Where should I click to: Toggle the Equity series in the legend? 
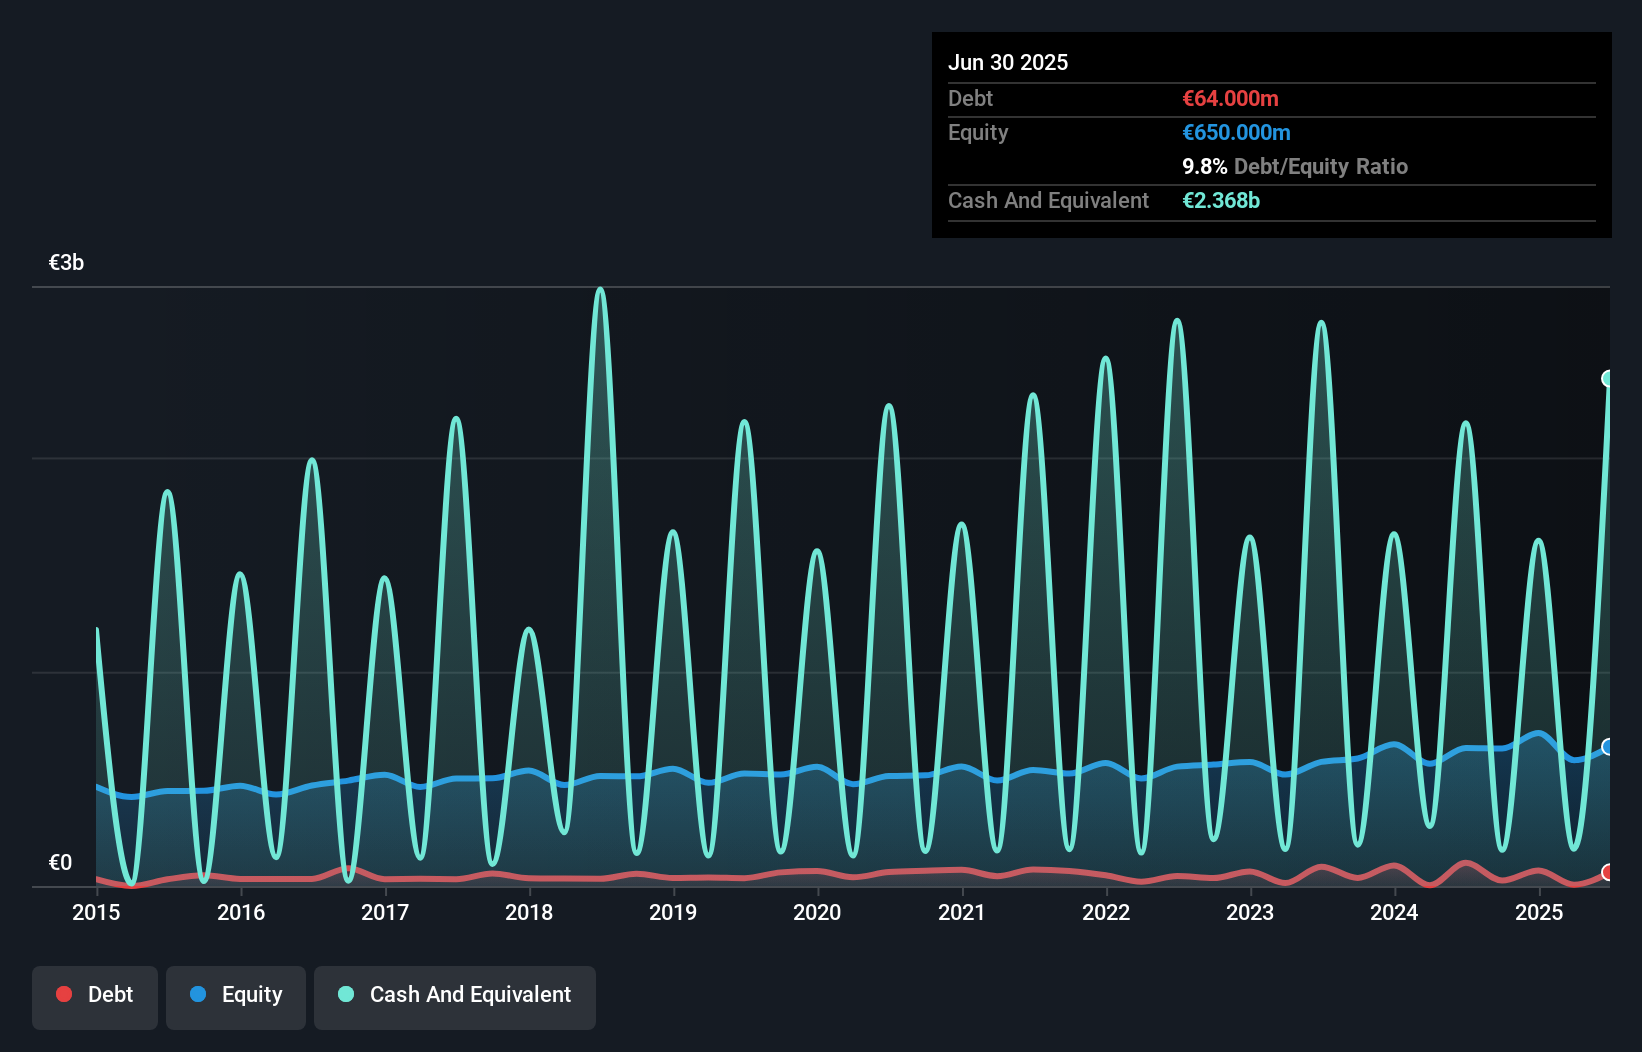(236, 996)
